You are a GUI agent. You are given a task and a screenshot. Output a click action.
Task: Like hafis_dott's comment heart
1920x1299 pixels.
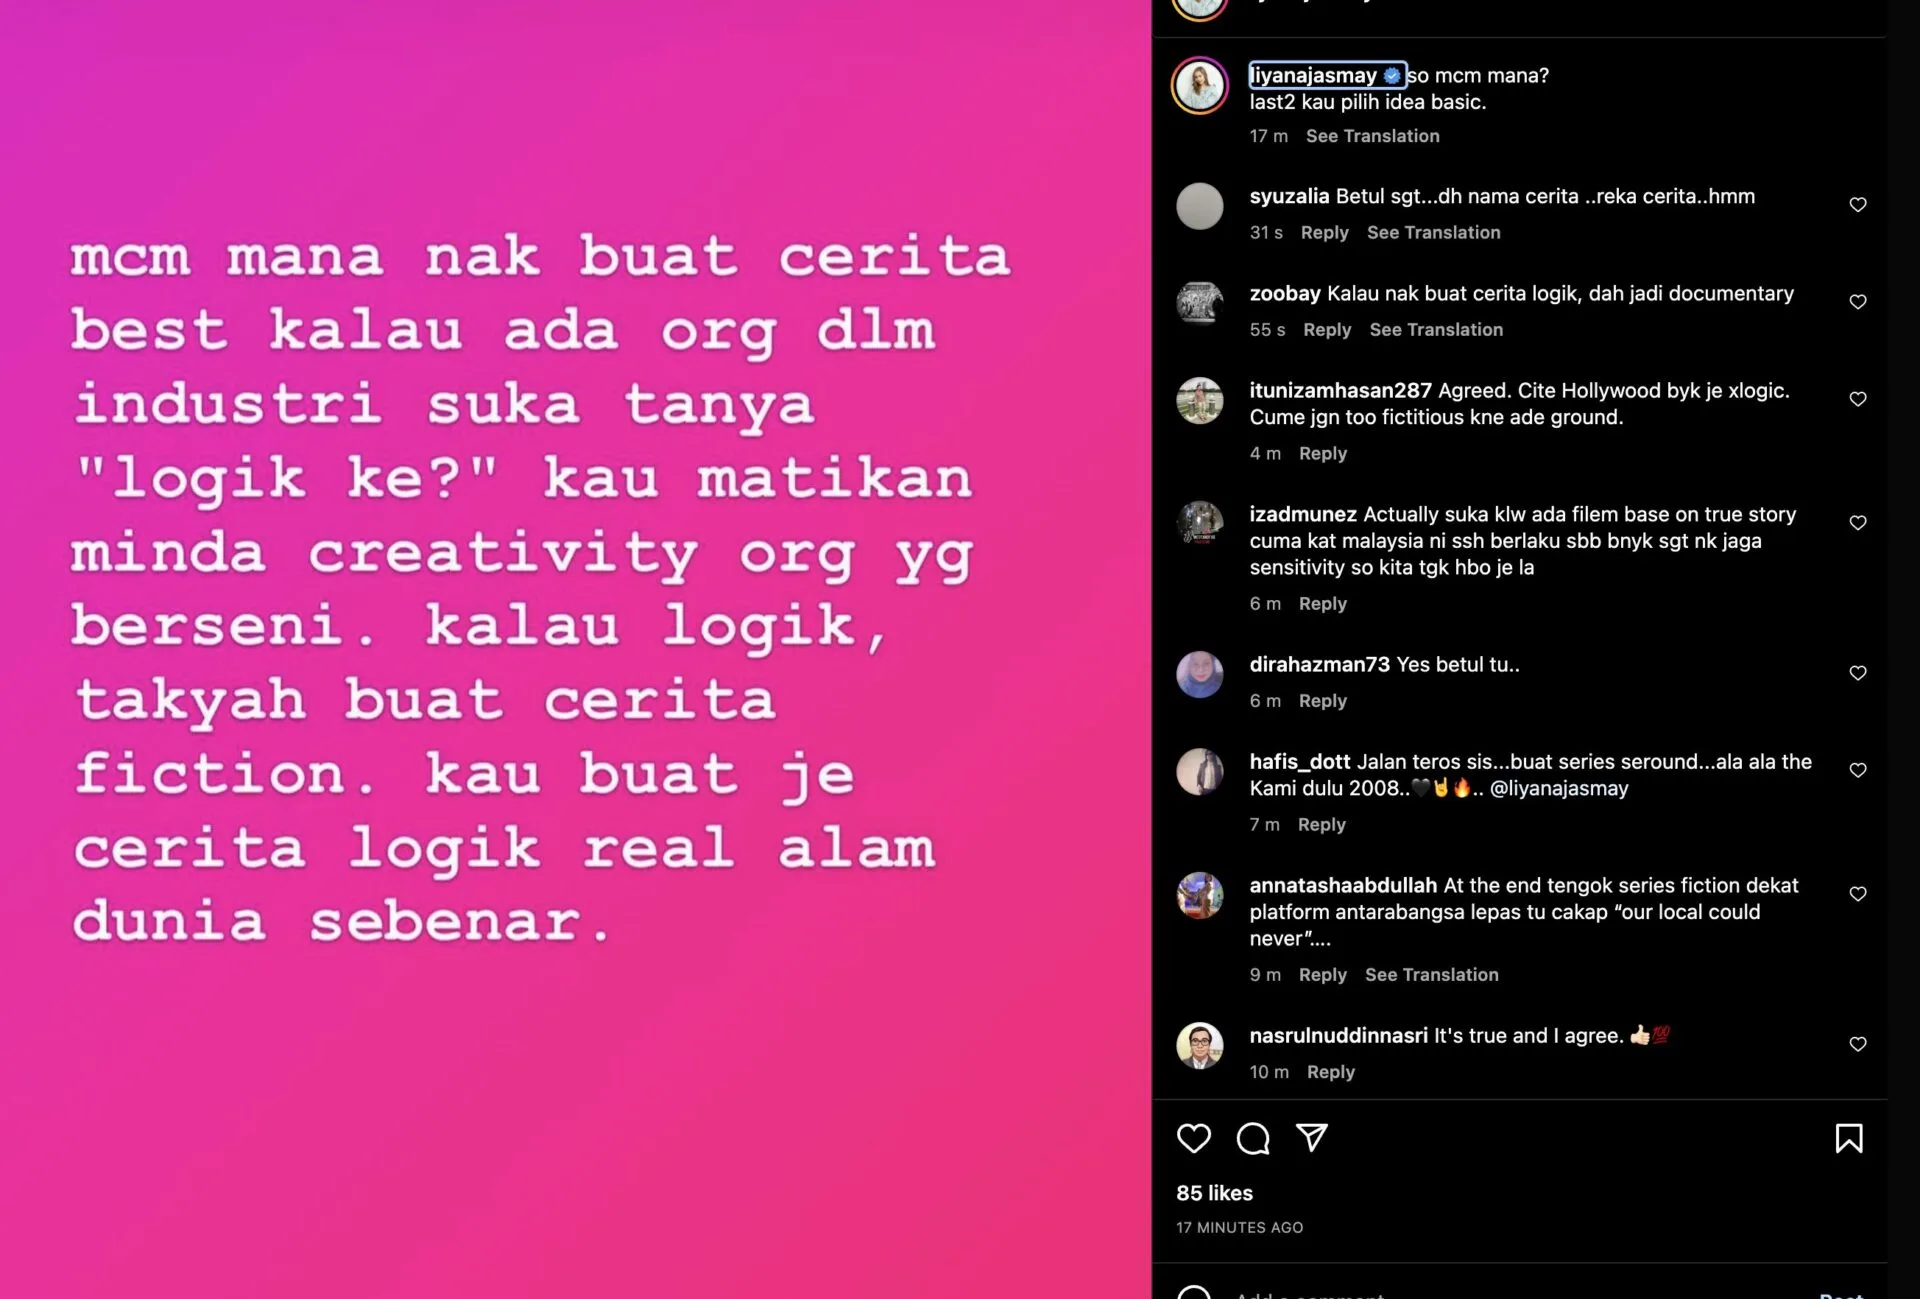(1857, 770)
